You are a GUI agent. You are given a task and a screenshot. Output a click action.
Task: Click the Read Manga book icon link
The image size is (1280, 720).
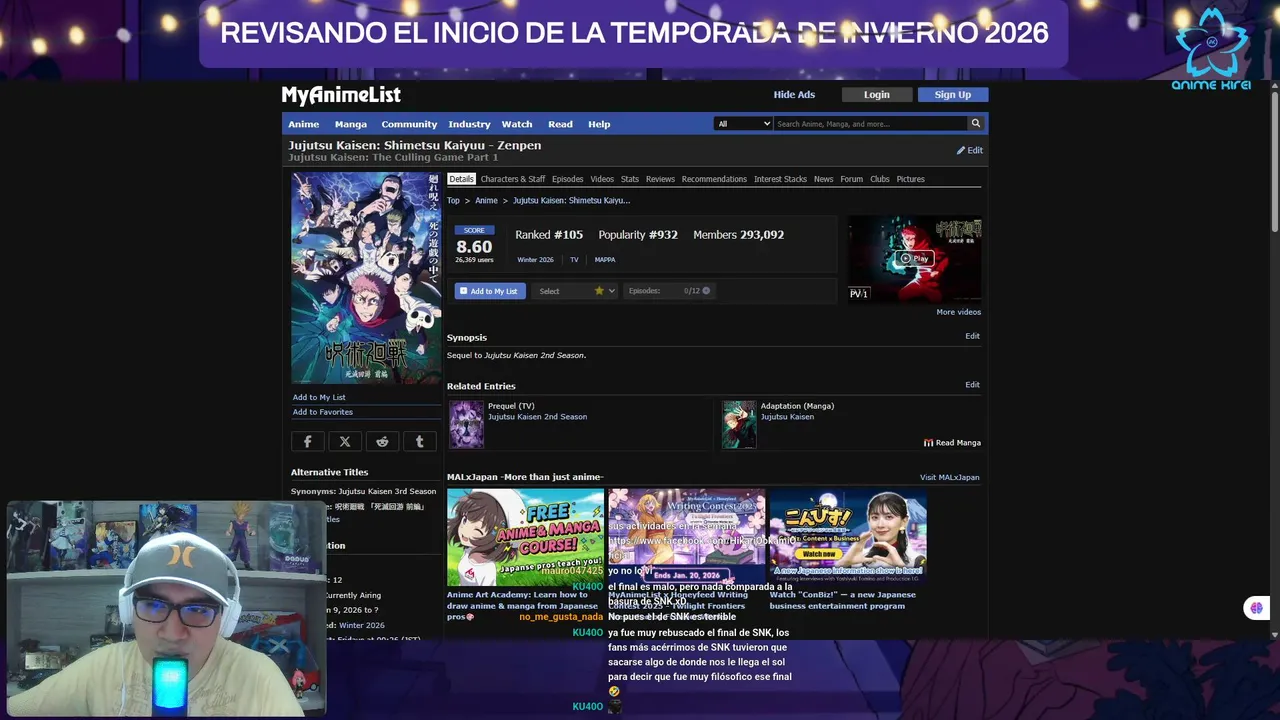pos(952,442)
